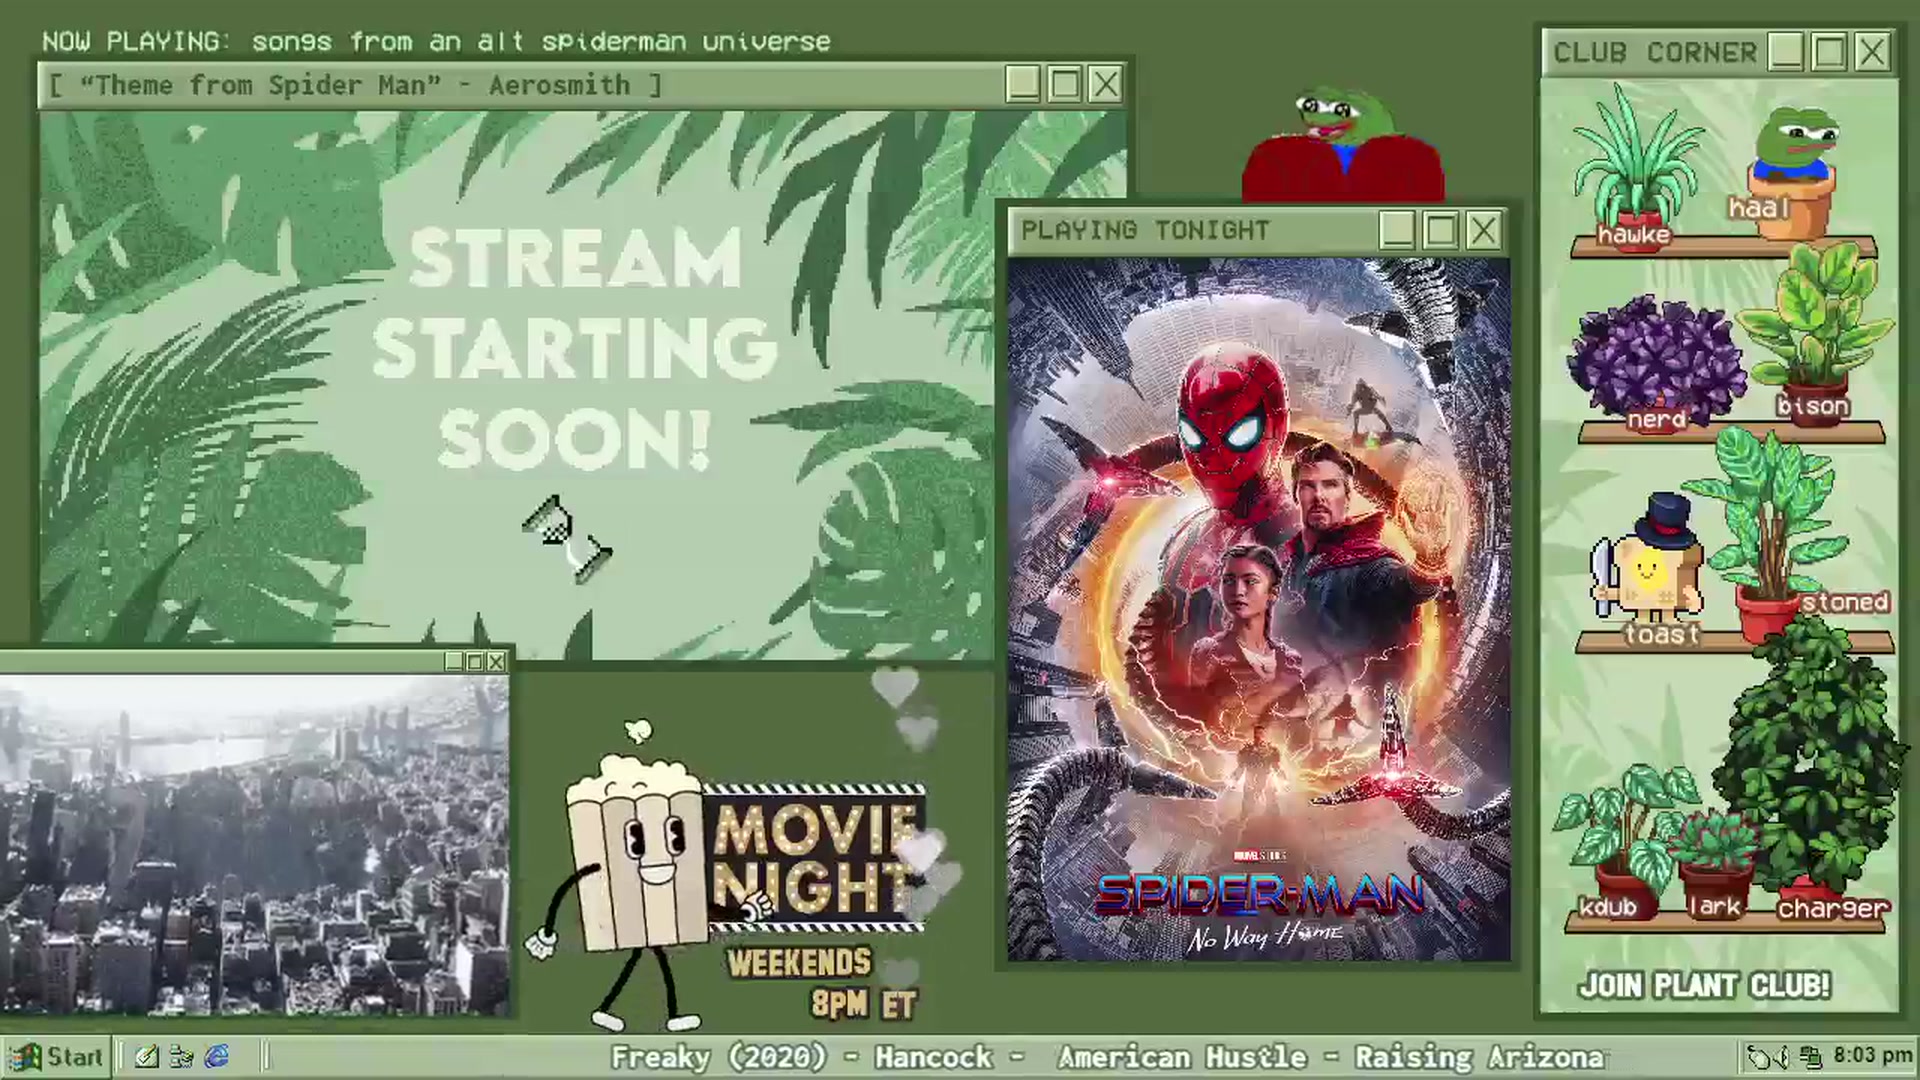
Task: Open Internet Explorer from the taskbar
Action: pos(217,1056)
